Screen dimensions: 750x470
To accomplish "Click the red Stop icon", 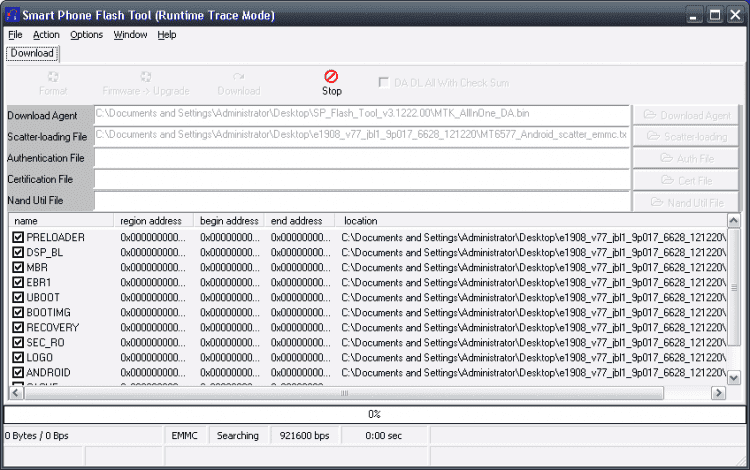I will [x=331, y=77].
